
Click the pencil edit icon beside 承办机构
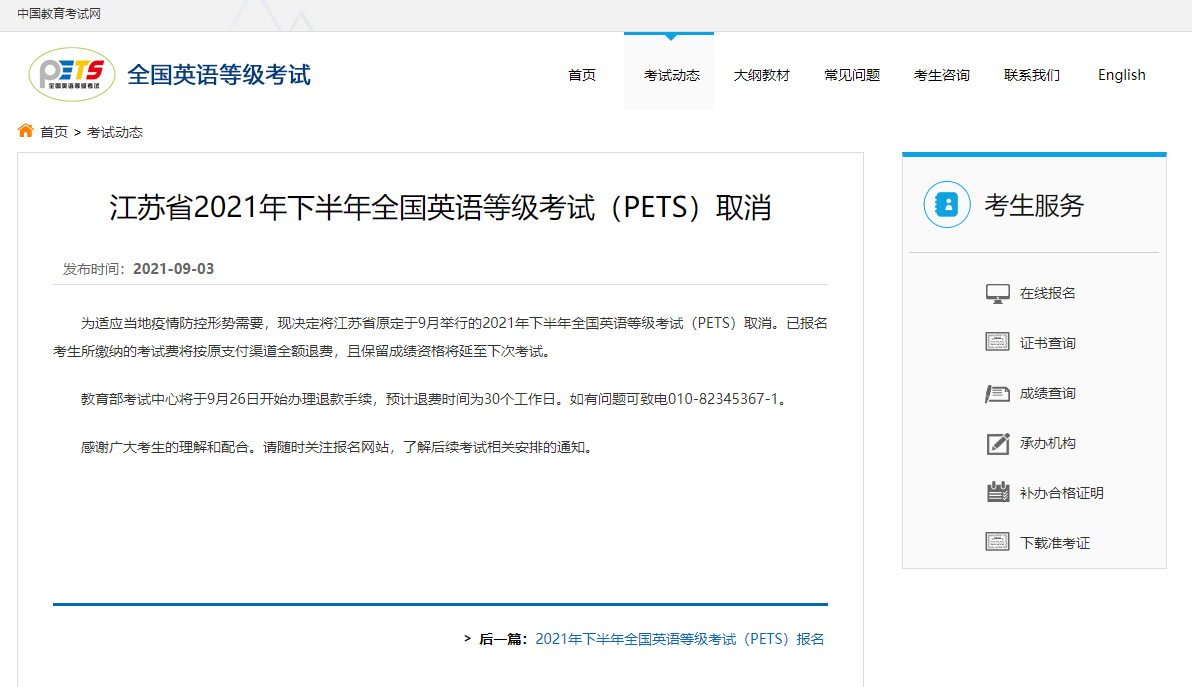point(997,443)
